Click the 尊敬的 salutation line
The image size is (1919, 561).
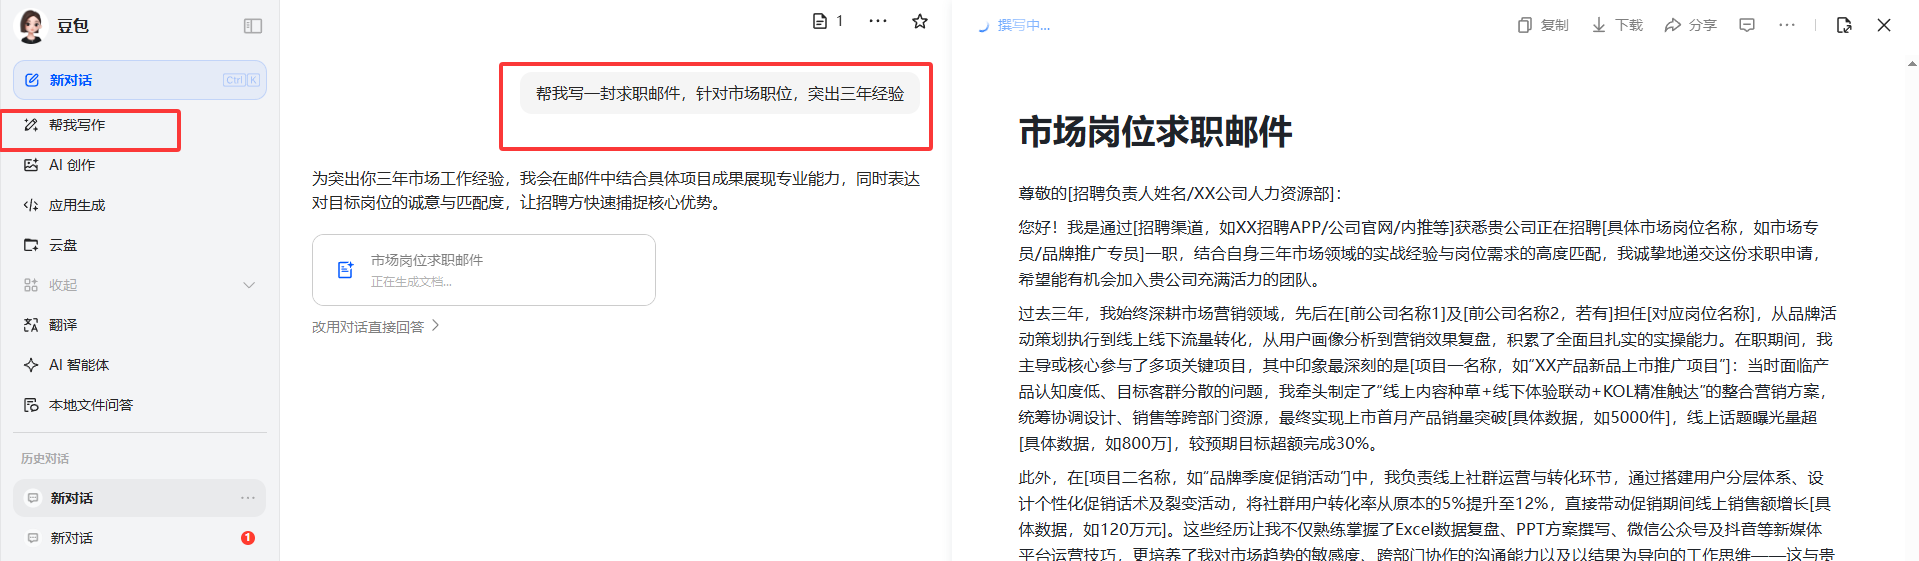[x=1180, y=194]
